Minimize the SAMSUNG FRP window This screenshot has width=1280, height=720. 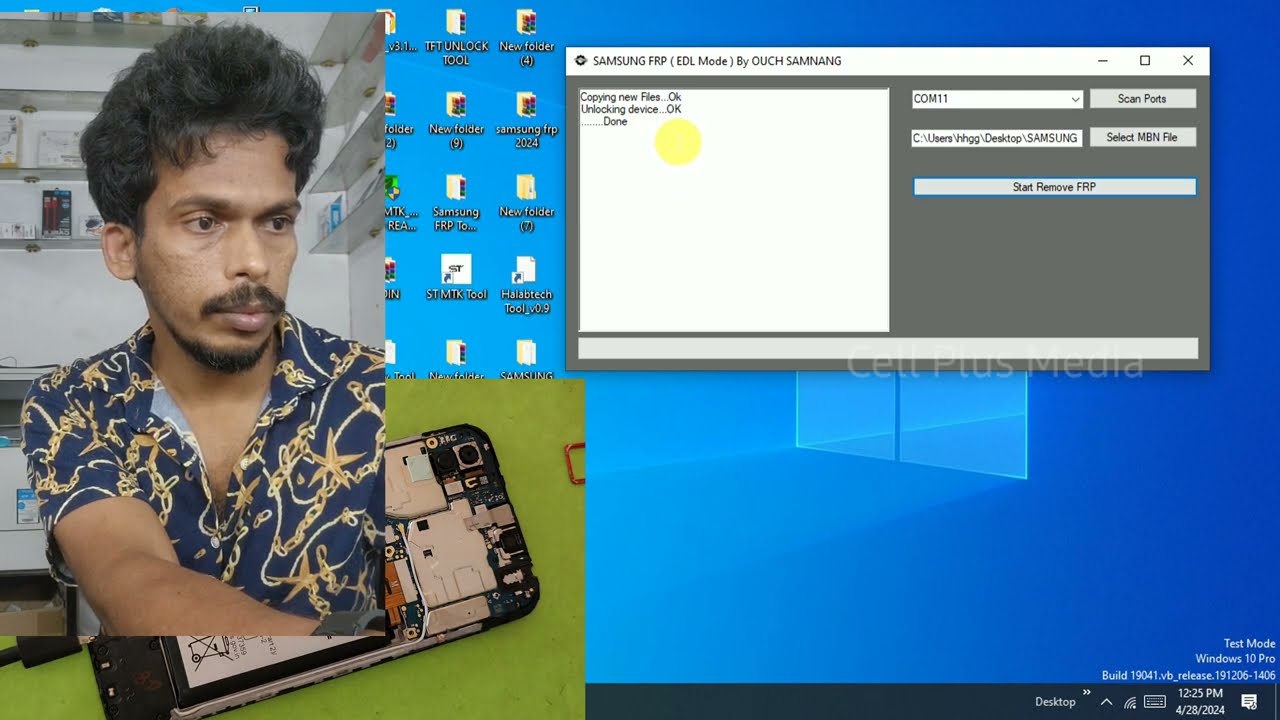pos(1102,61)
